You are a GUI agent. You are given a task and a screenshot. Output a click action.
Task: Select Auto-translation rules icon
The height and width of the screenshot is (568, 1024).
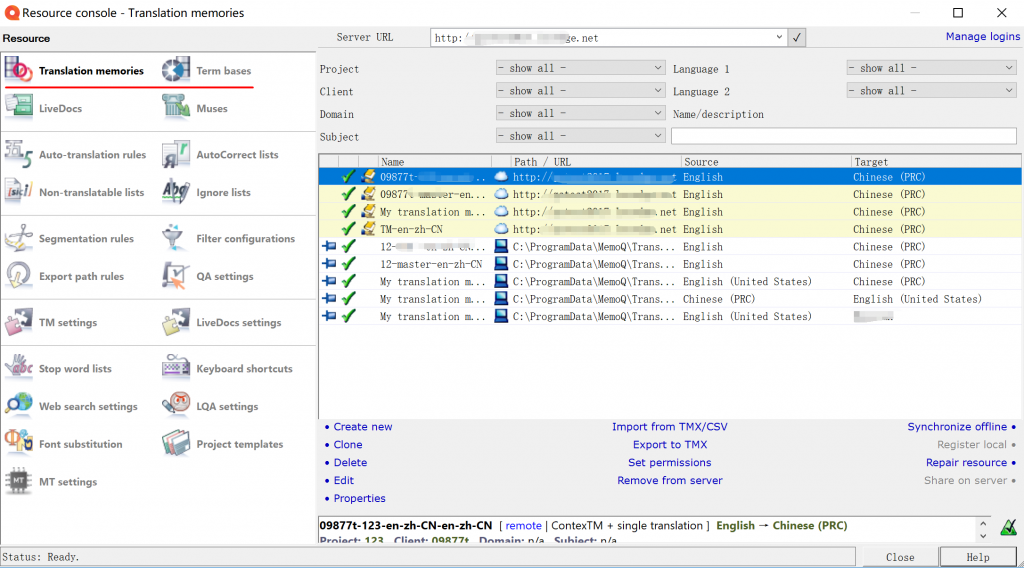coord(19,154)
